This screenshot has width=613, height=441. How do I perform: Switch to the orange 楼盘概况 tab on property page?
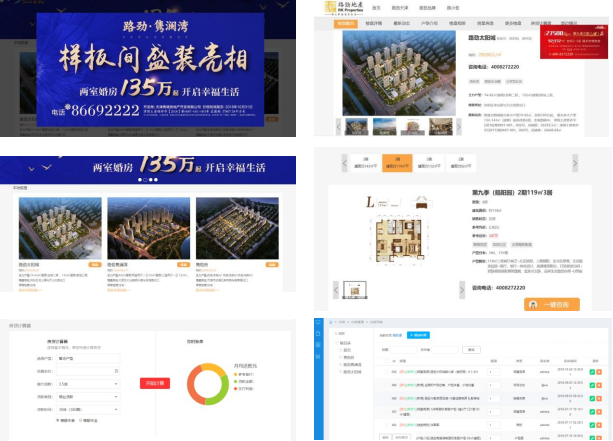coord(346,23)
